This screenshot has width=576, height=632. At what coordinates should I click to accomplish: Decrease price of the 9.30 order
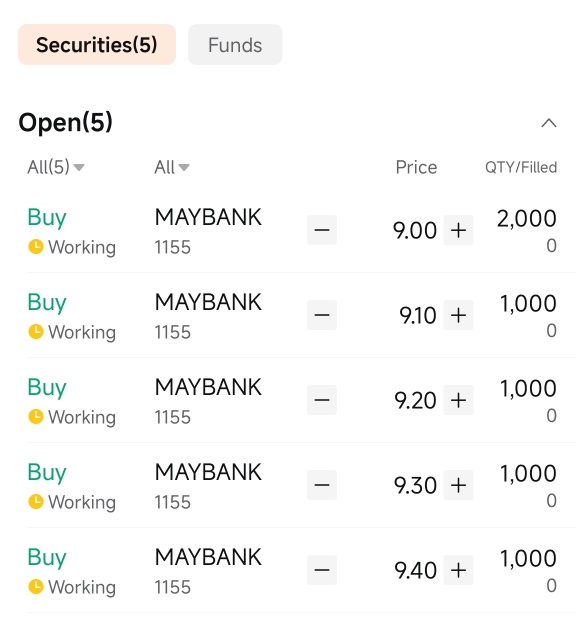(322, 485)
